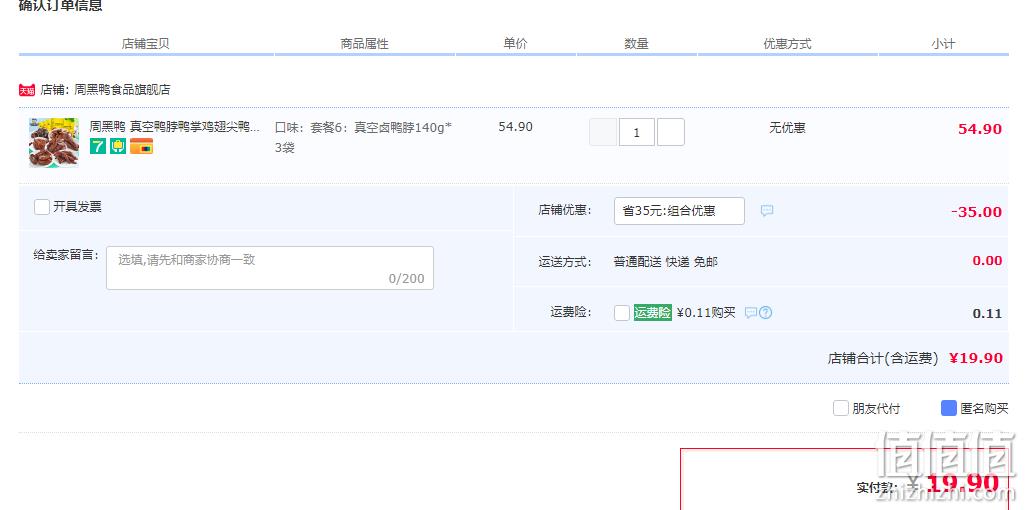Click the 优惠方式 column header
1025x510 pixels.
pos(788,44)
